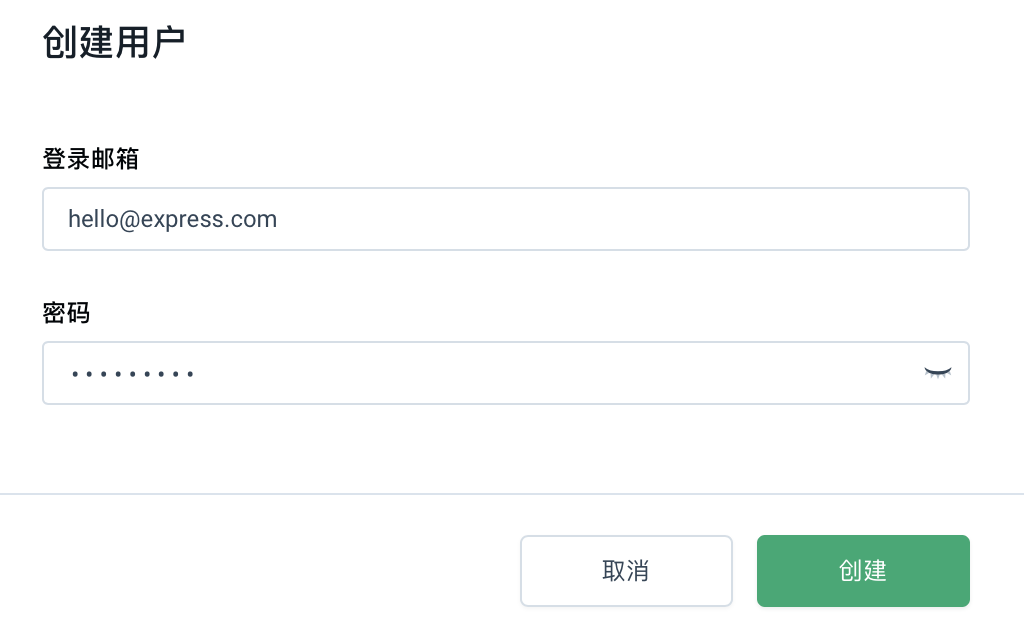Image resolution: width=1024 pixels, height=620 pixels.
Task: Submit the new user with 创建
Action: (x=863, y=571)
